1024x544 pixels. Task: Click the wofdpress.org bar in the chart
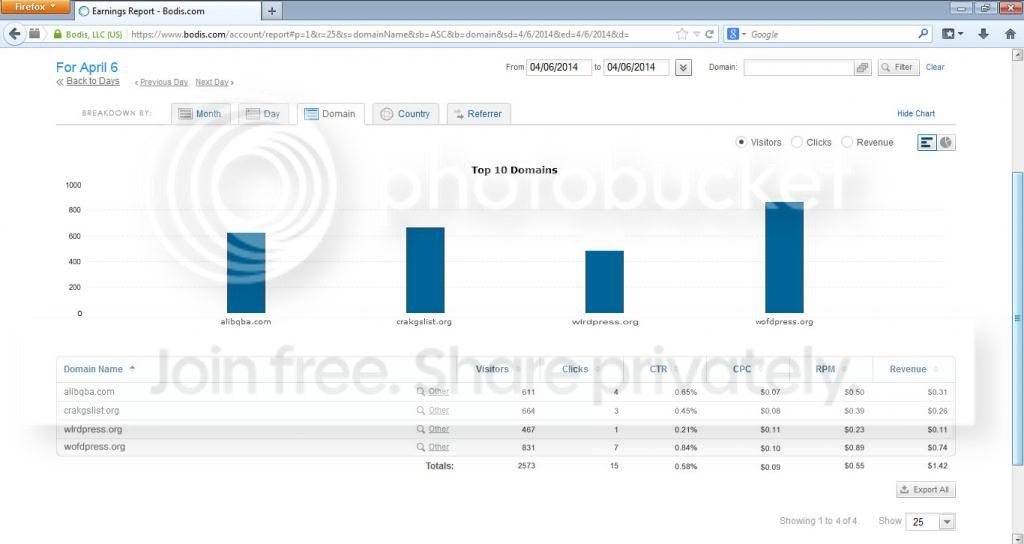[784, 257]
